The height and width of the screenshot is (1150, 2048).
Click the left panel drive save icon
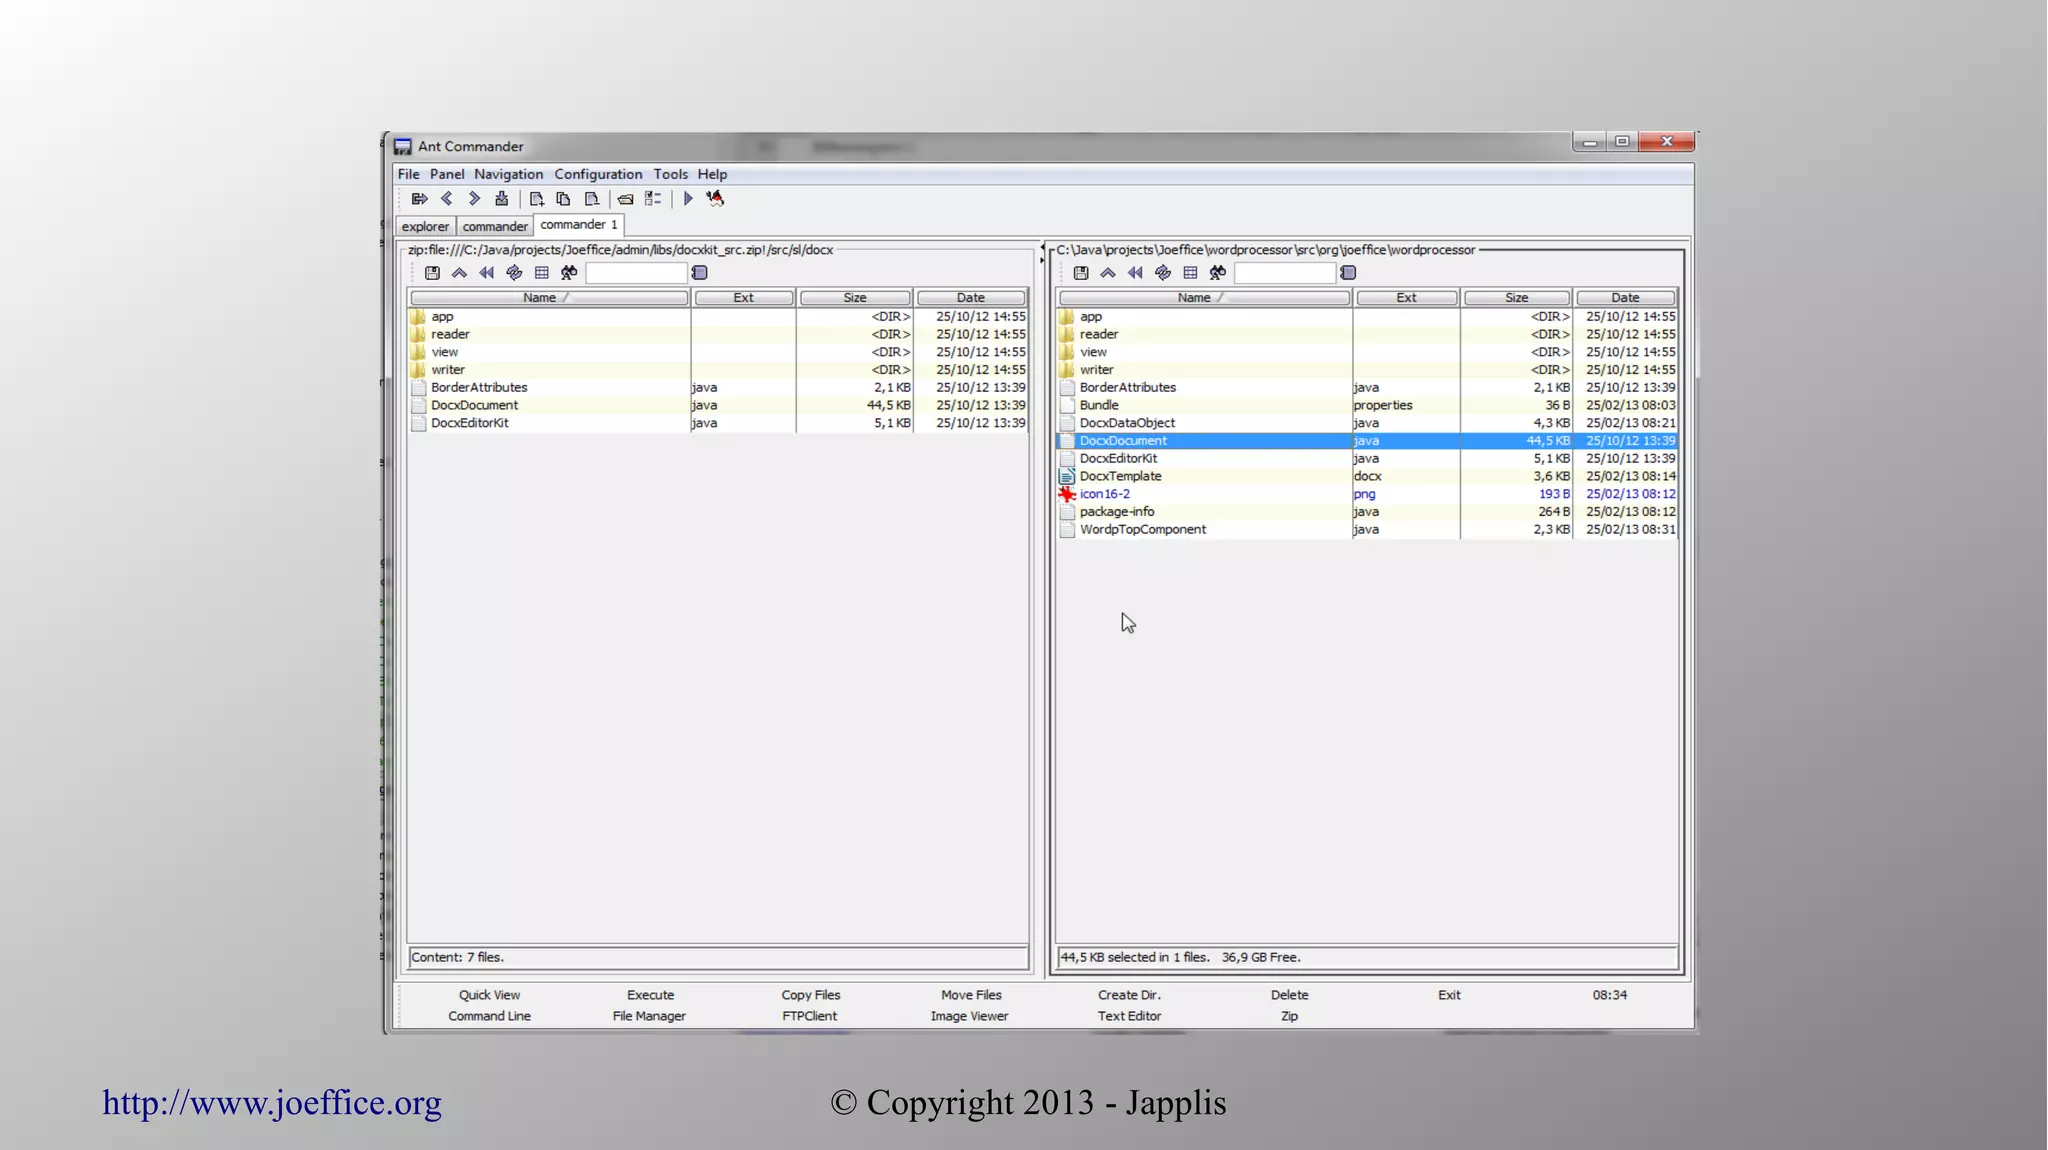point(432,273)
